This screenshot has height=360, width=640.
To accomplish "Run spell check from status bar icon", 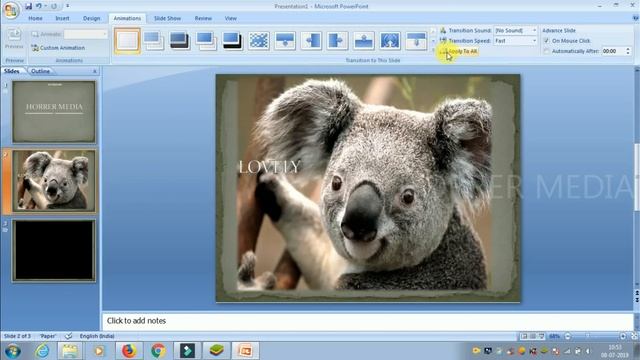I will point(69,336).
